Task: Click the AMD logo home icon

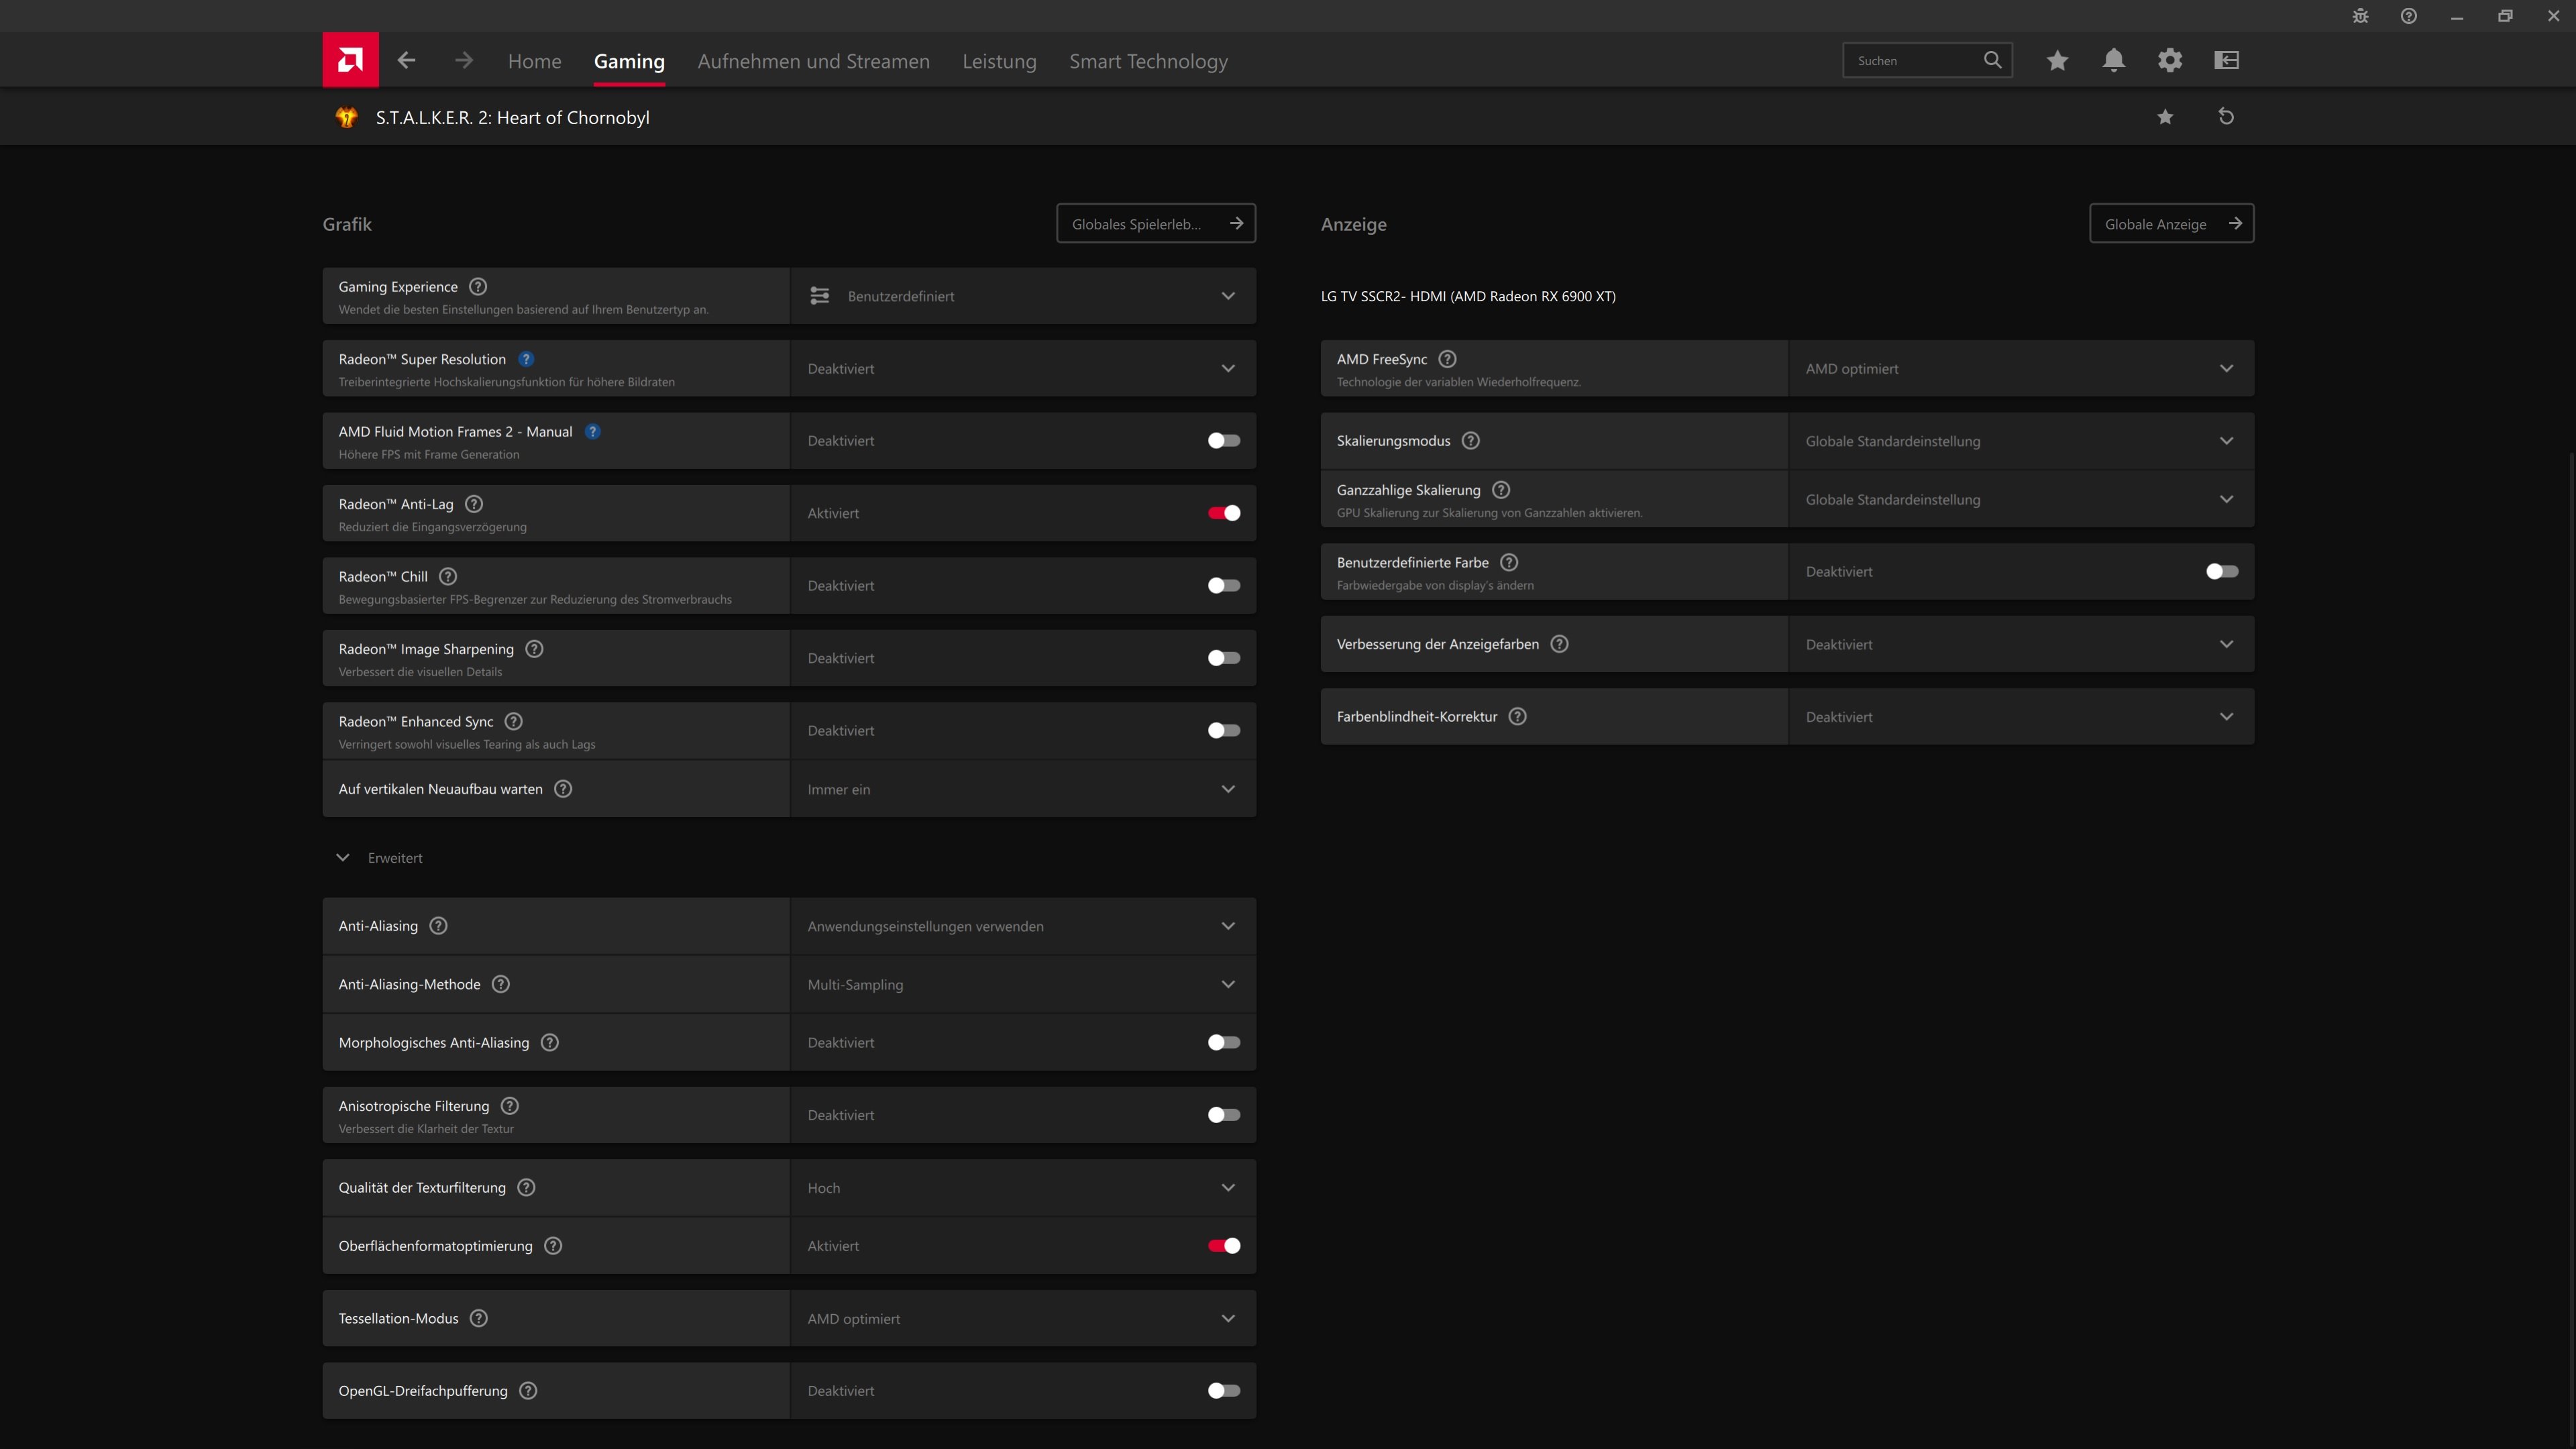Action: [x=350, y=60]
